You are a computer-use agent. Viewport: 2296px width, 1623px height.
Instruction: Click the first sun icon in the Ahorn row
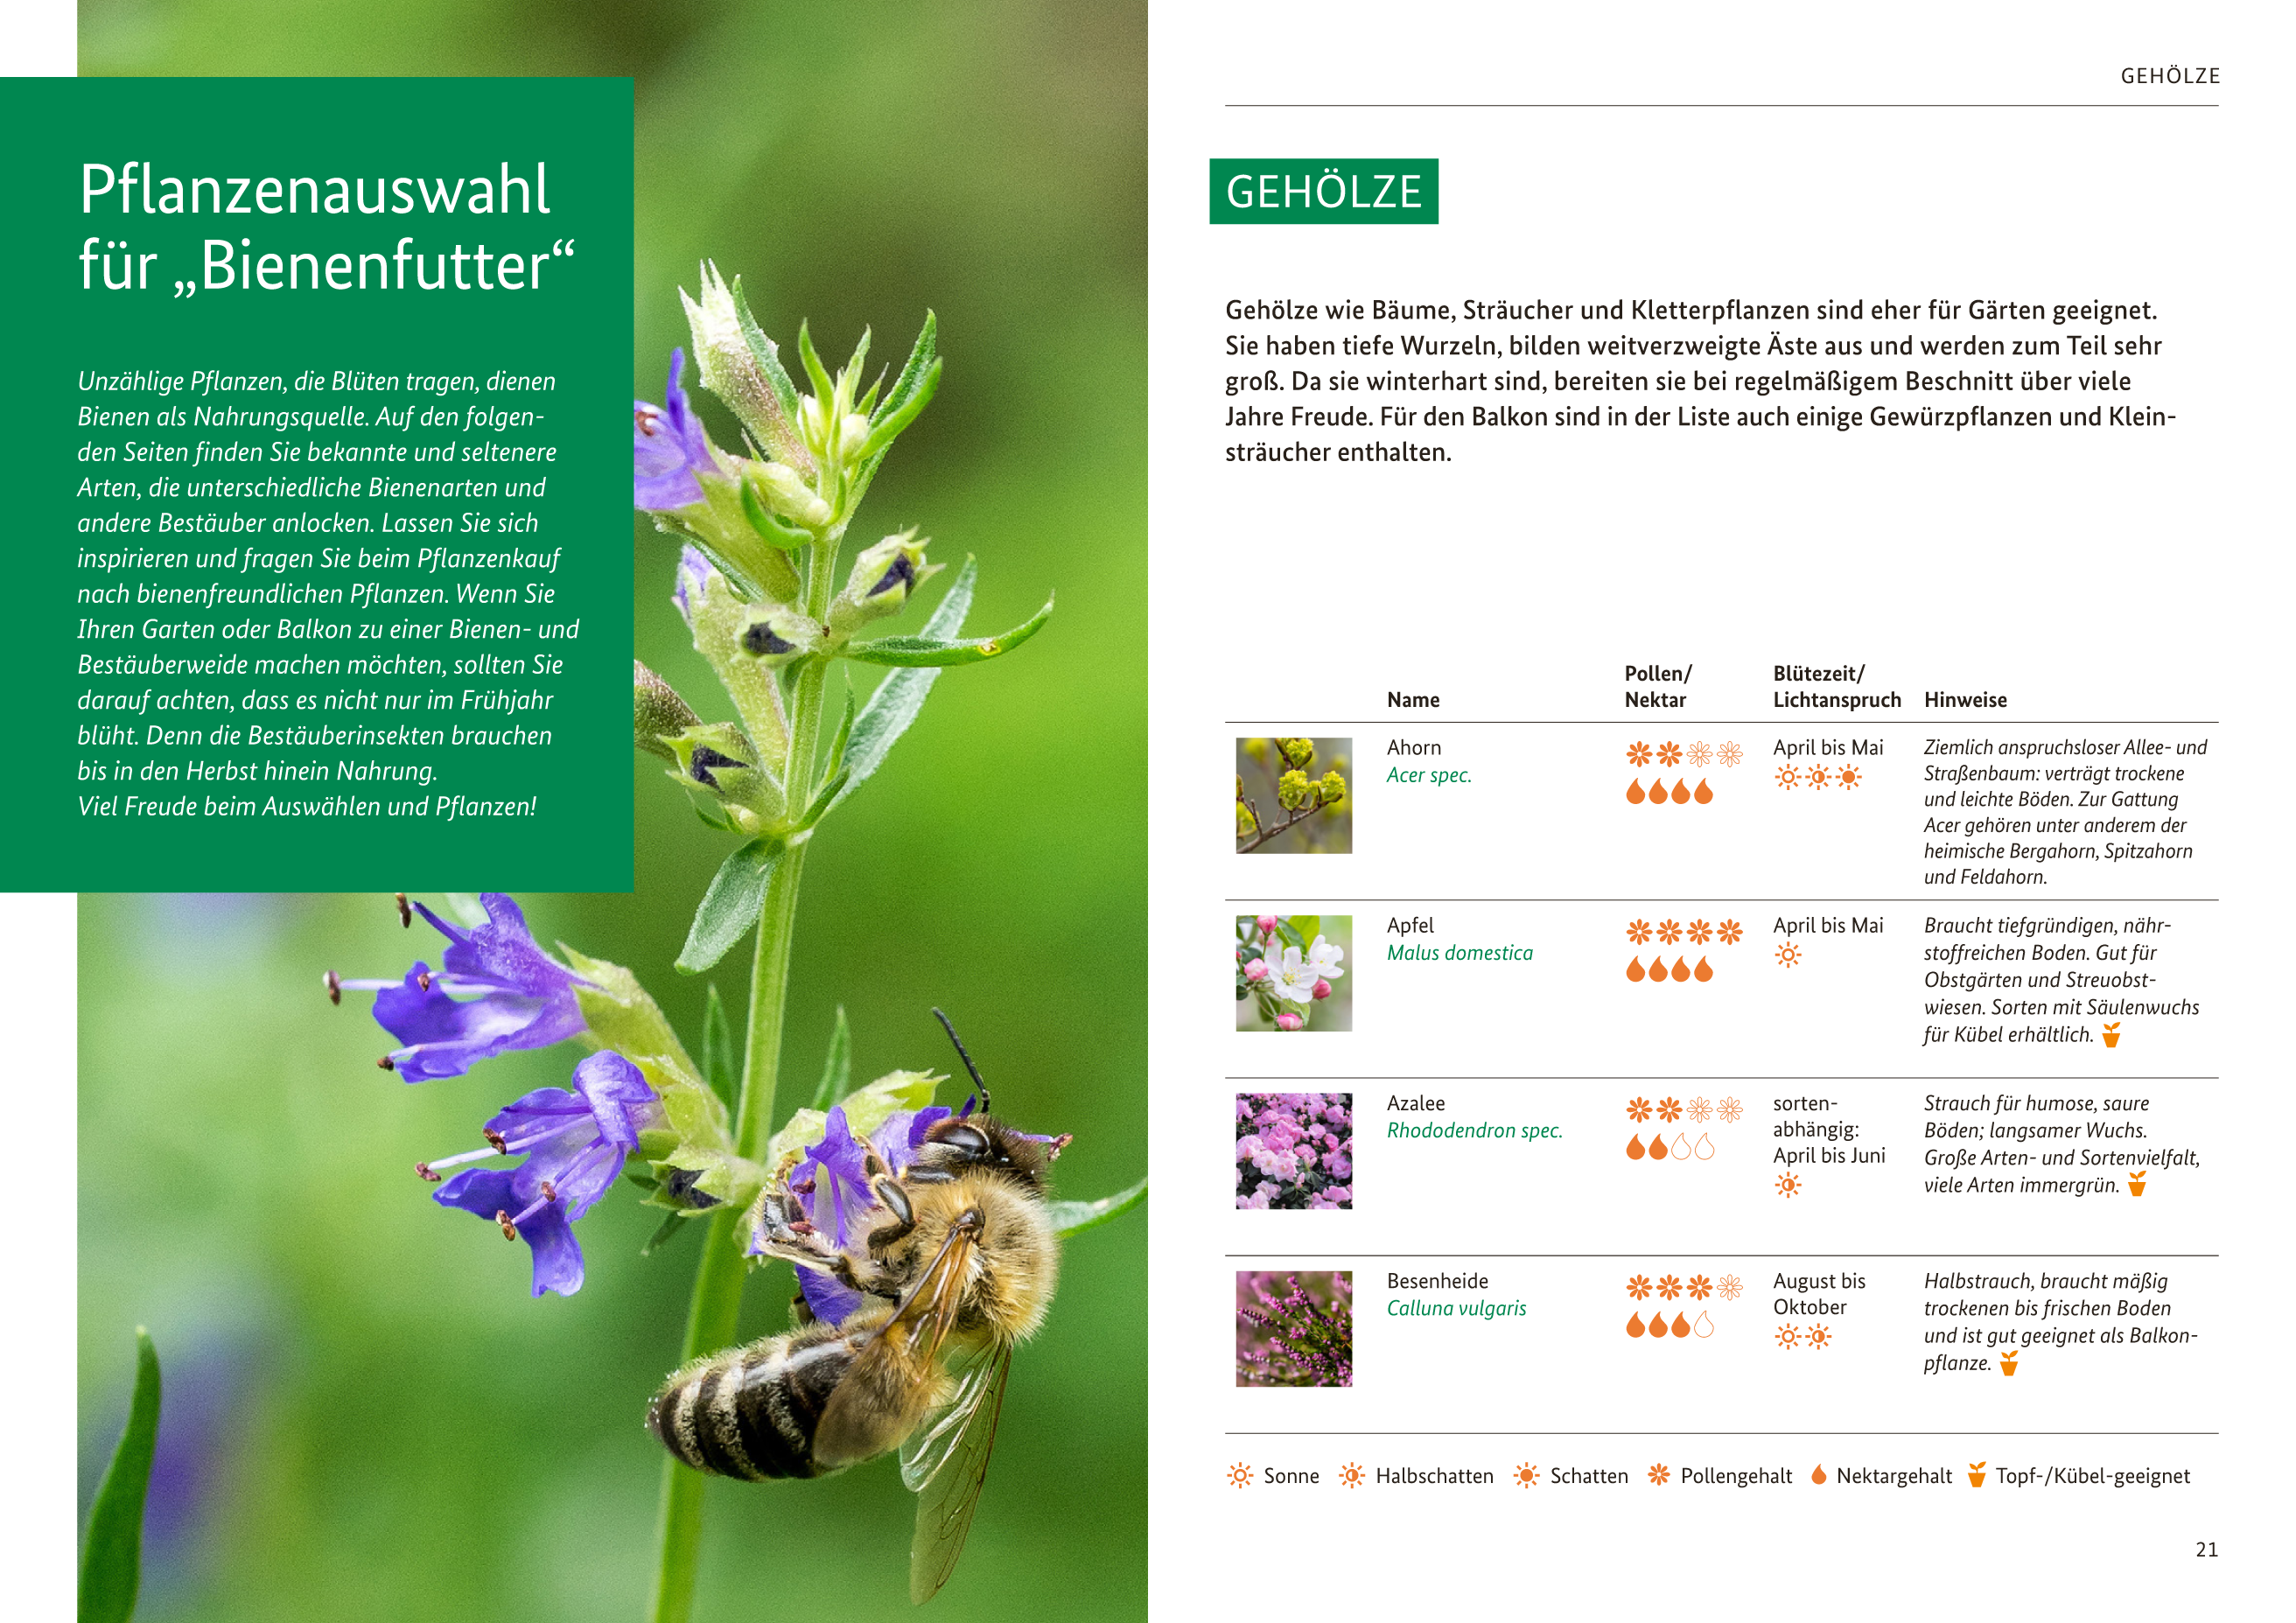[1788, 777]
